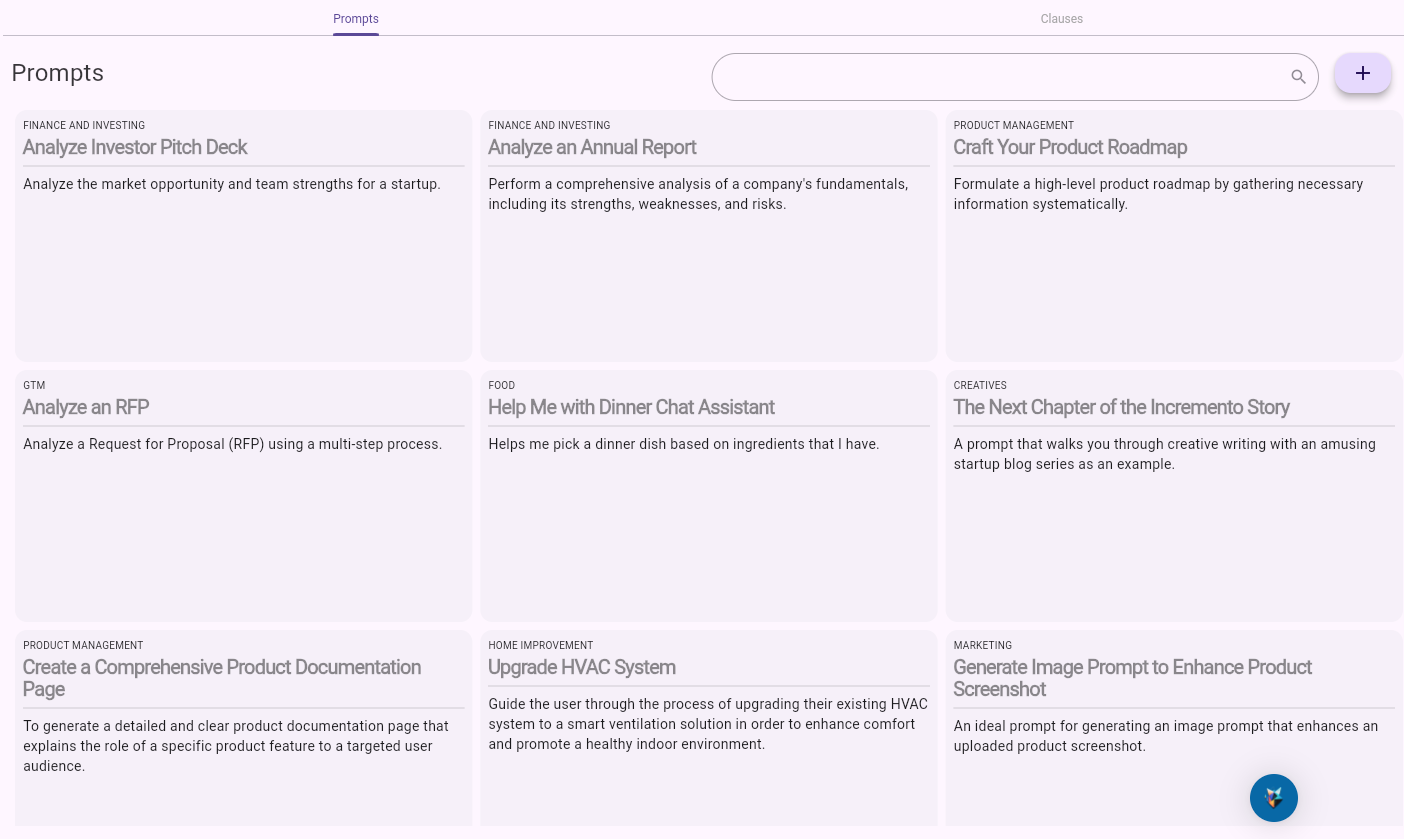The image size is (1404, 839).
Task: Click 'An ideal prompt for generating' description
Action: [x=1166, y=736]
